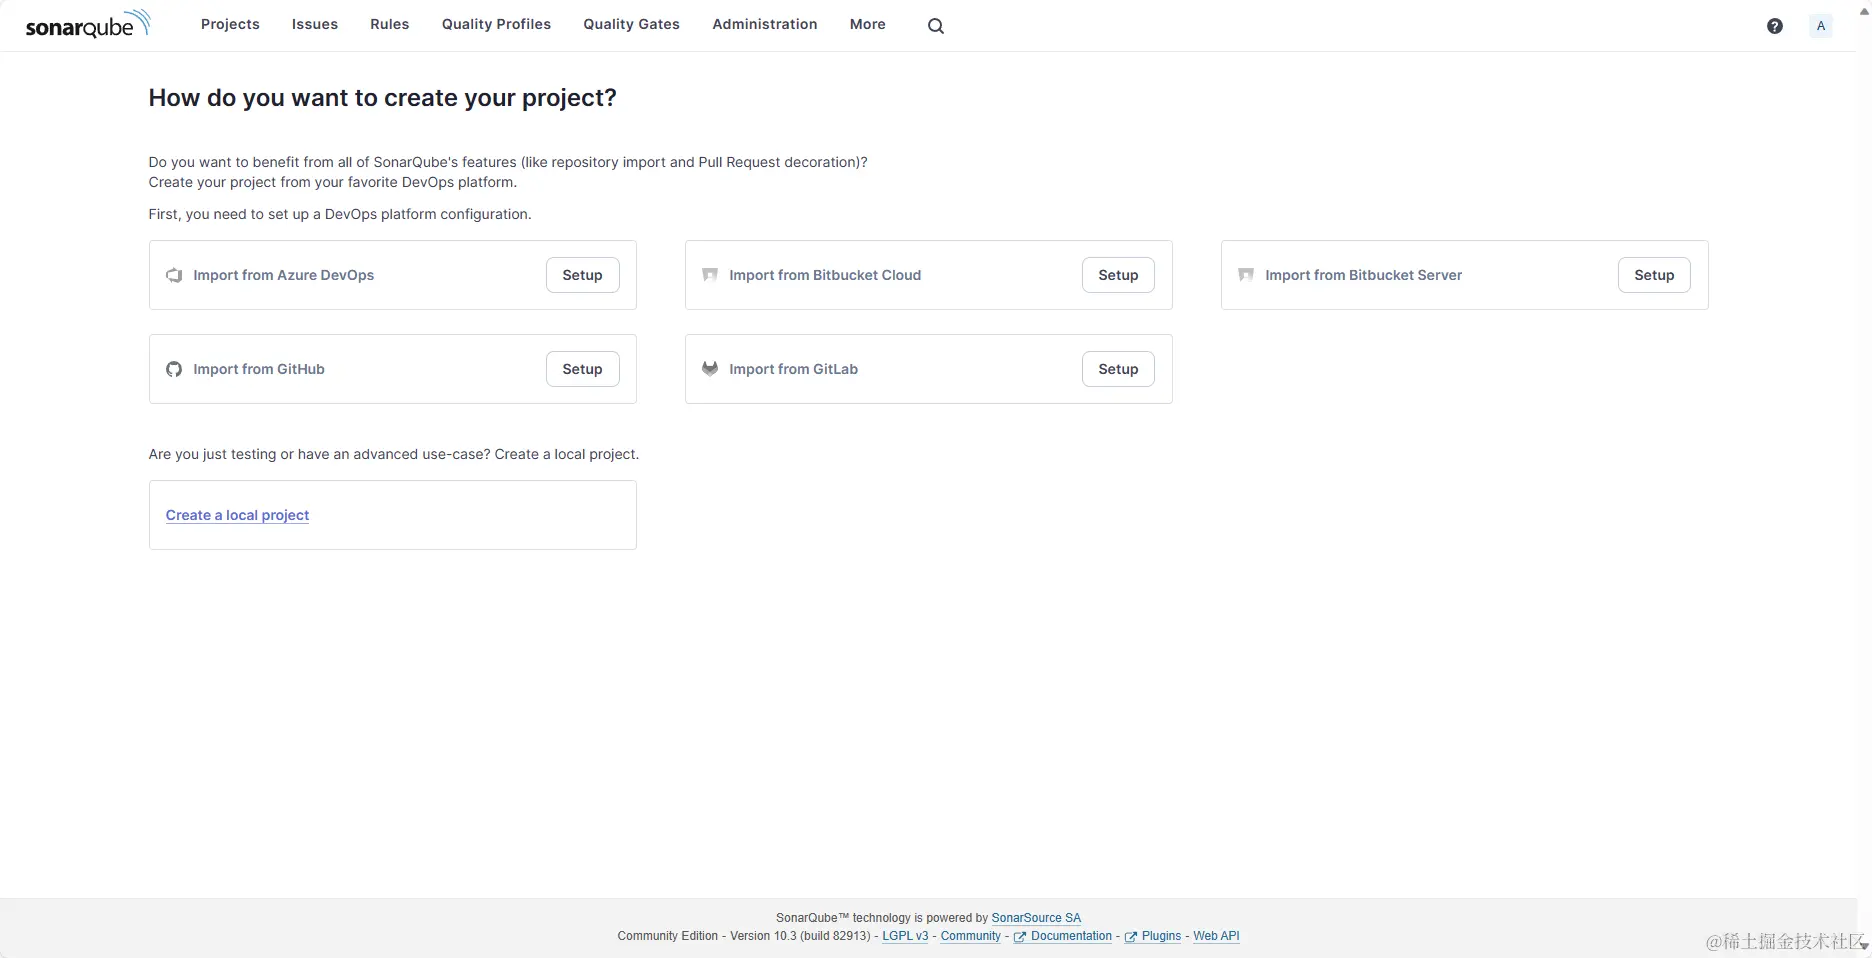The image size is (1872, 958).
Task: Open the help question mark icon
Action: coord(1775,26)
